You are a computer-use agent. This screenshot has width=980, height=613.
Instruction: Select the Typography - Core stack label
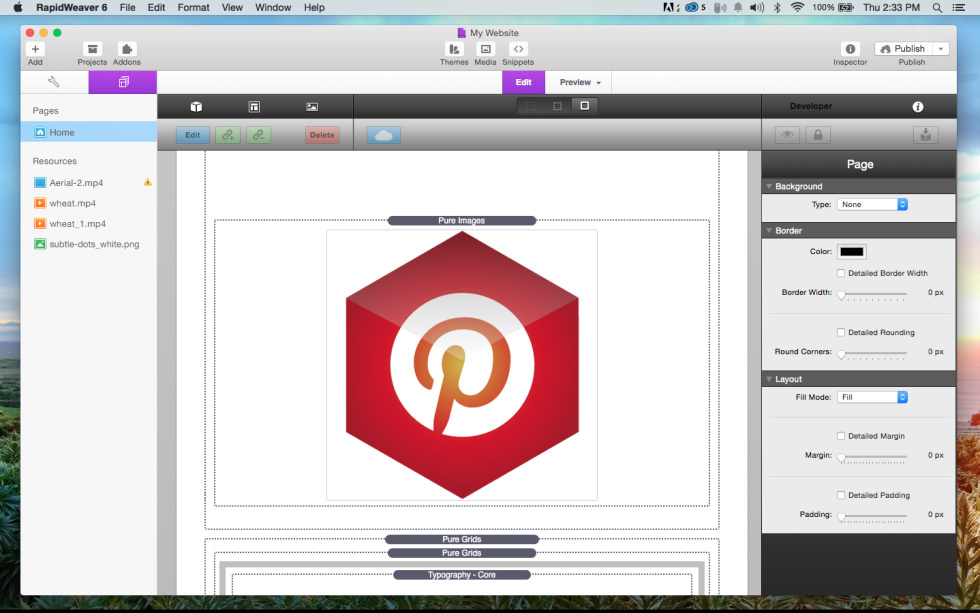pos(462,575)
